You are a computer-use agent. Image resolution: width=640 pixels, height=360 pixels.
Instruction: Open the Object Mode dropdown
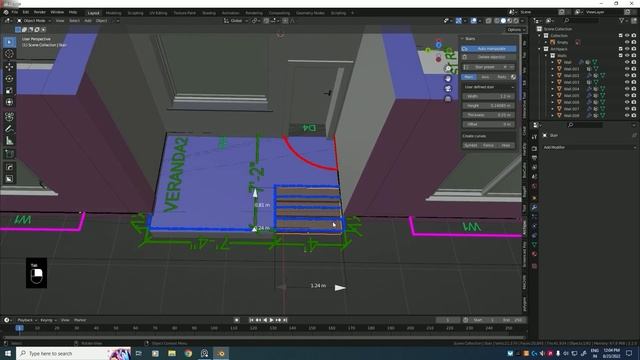click(34, 21)
